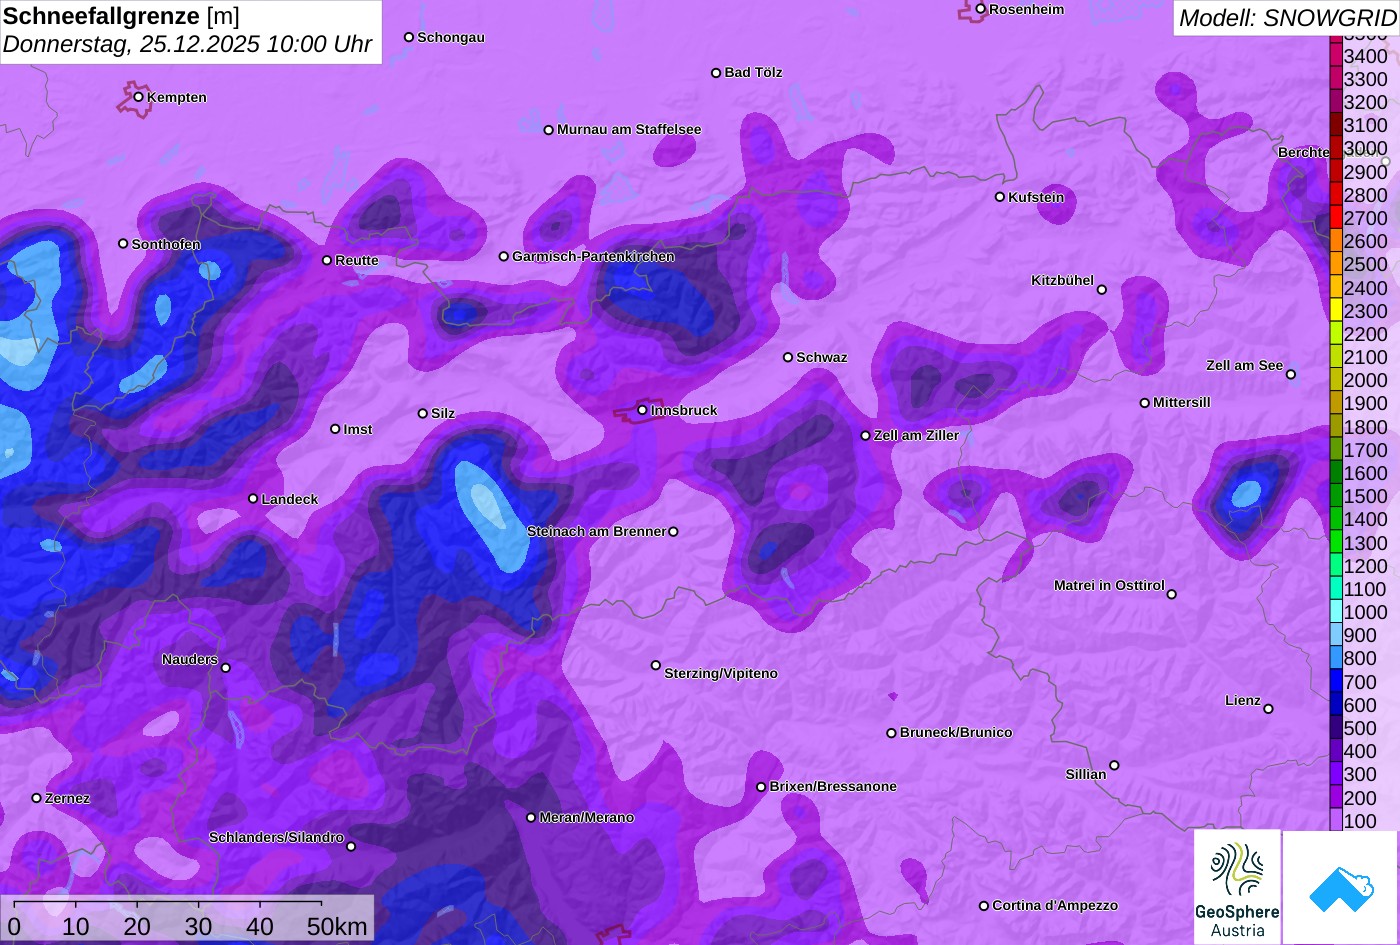Click the 1200 legend value label
Screen dimensions: 1400x945
1365,566
